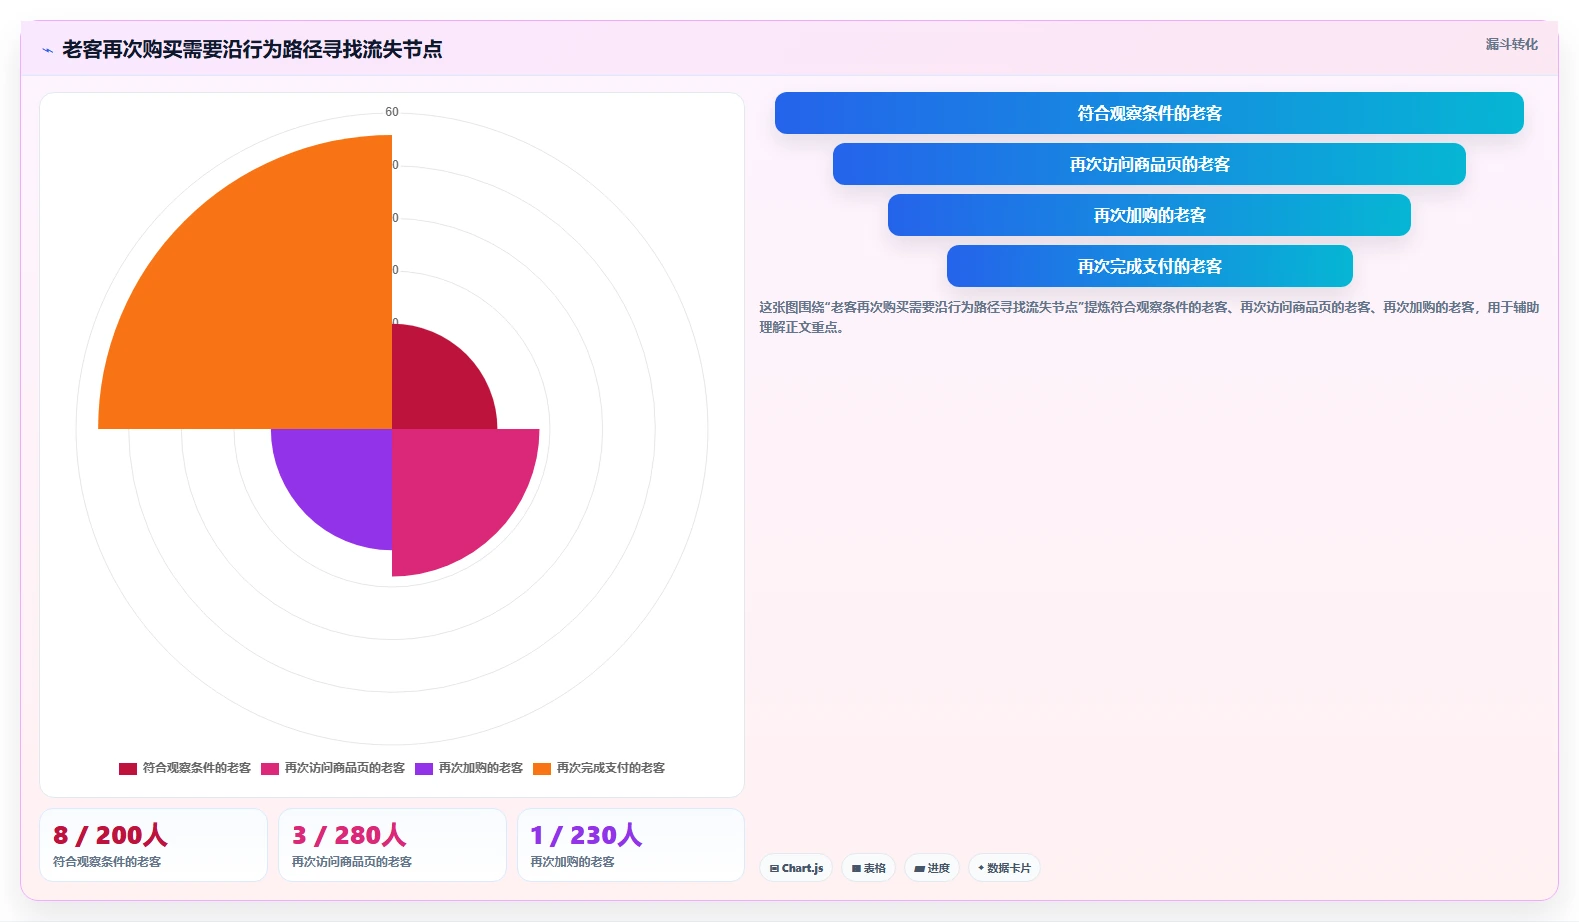Image resolution: width=1579 pixels, height=922 pixels.
Task: Click the axis label 60 on the chart
Action: pyautogui.click(x=392, y=112)
